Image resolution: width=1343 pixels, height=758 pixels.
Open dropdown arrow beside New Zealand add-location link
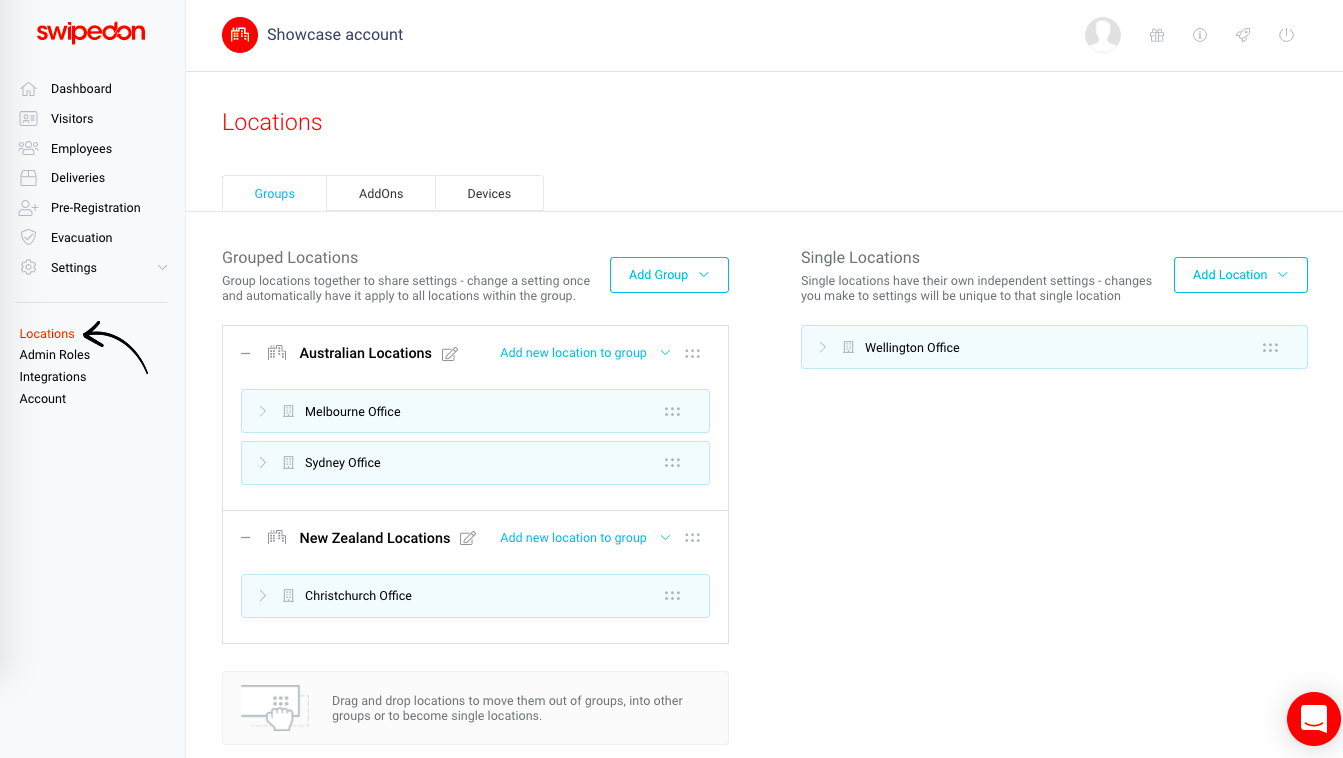[666, 538]
